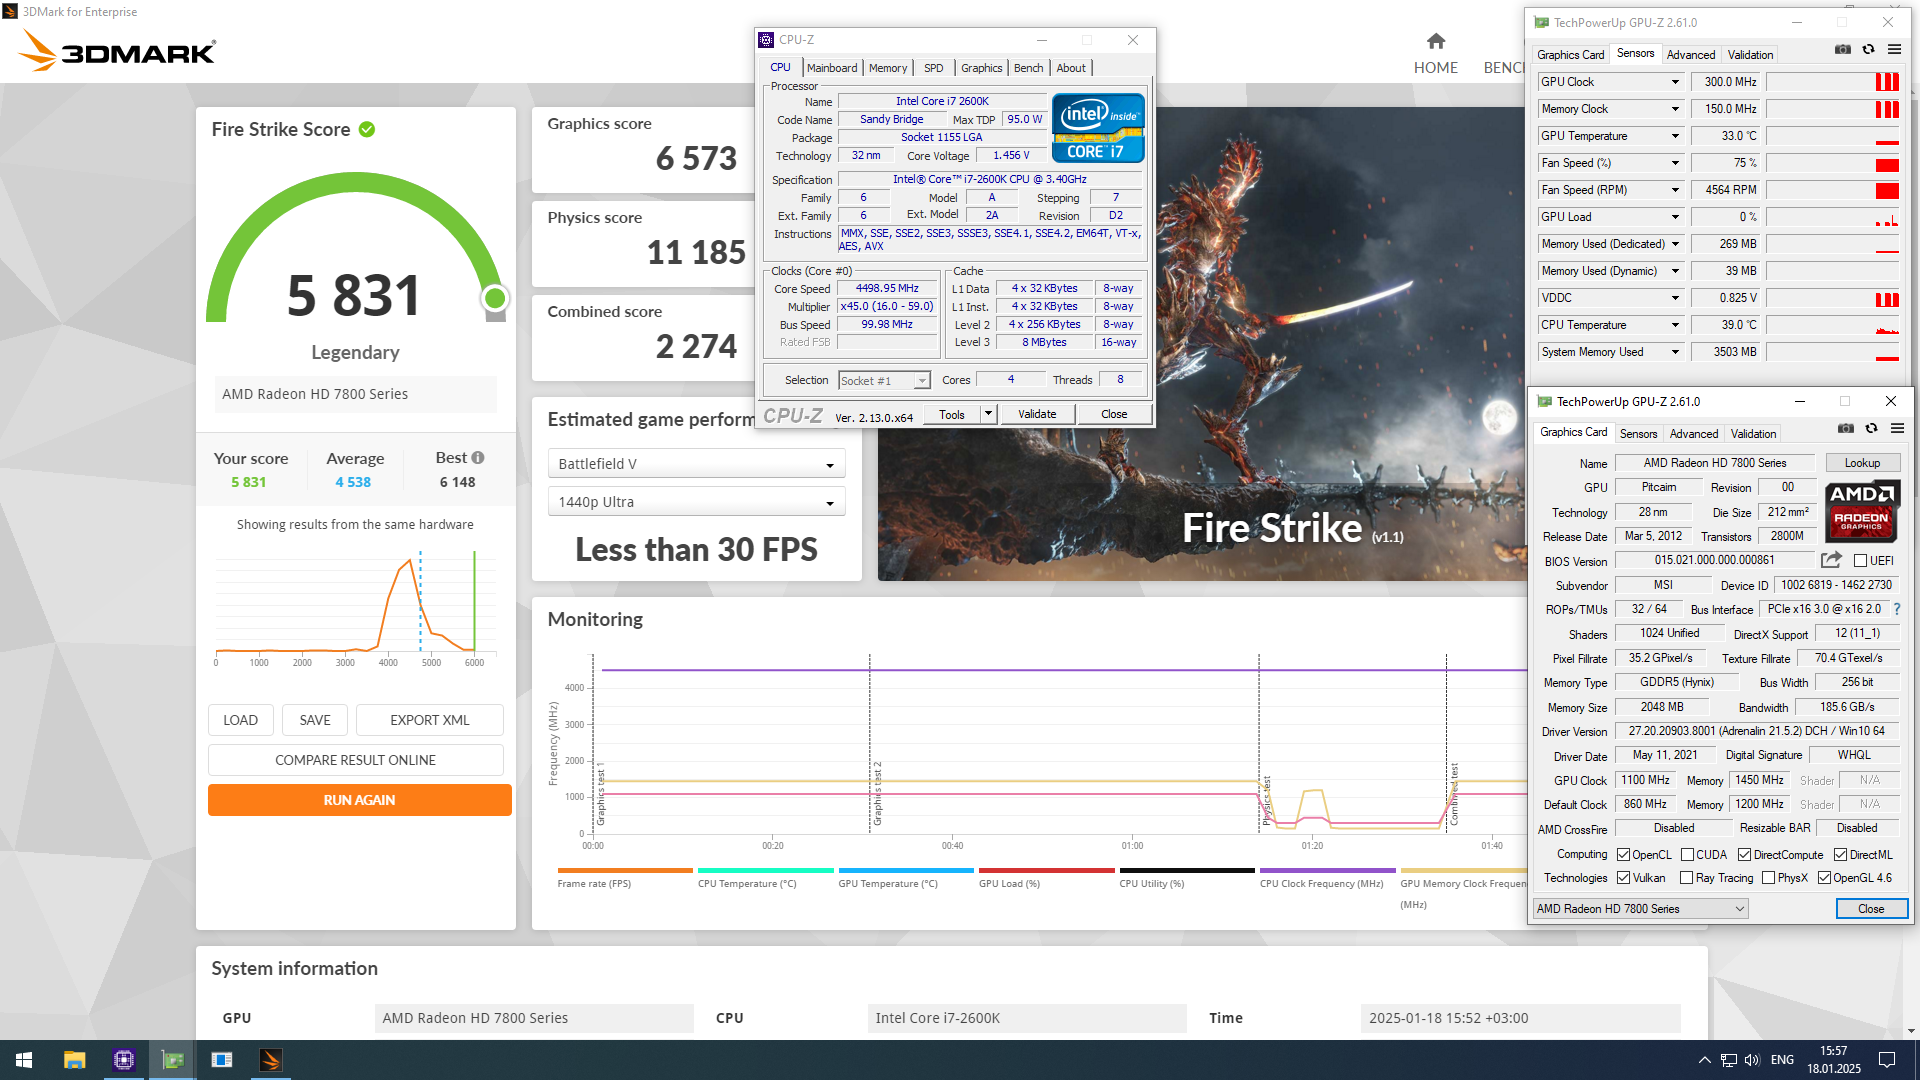
Task: Toggle the PhysX checkbox
Action: pyautogui.click(x=1768, y=878)
